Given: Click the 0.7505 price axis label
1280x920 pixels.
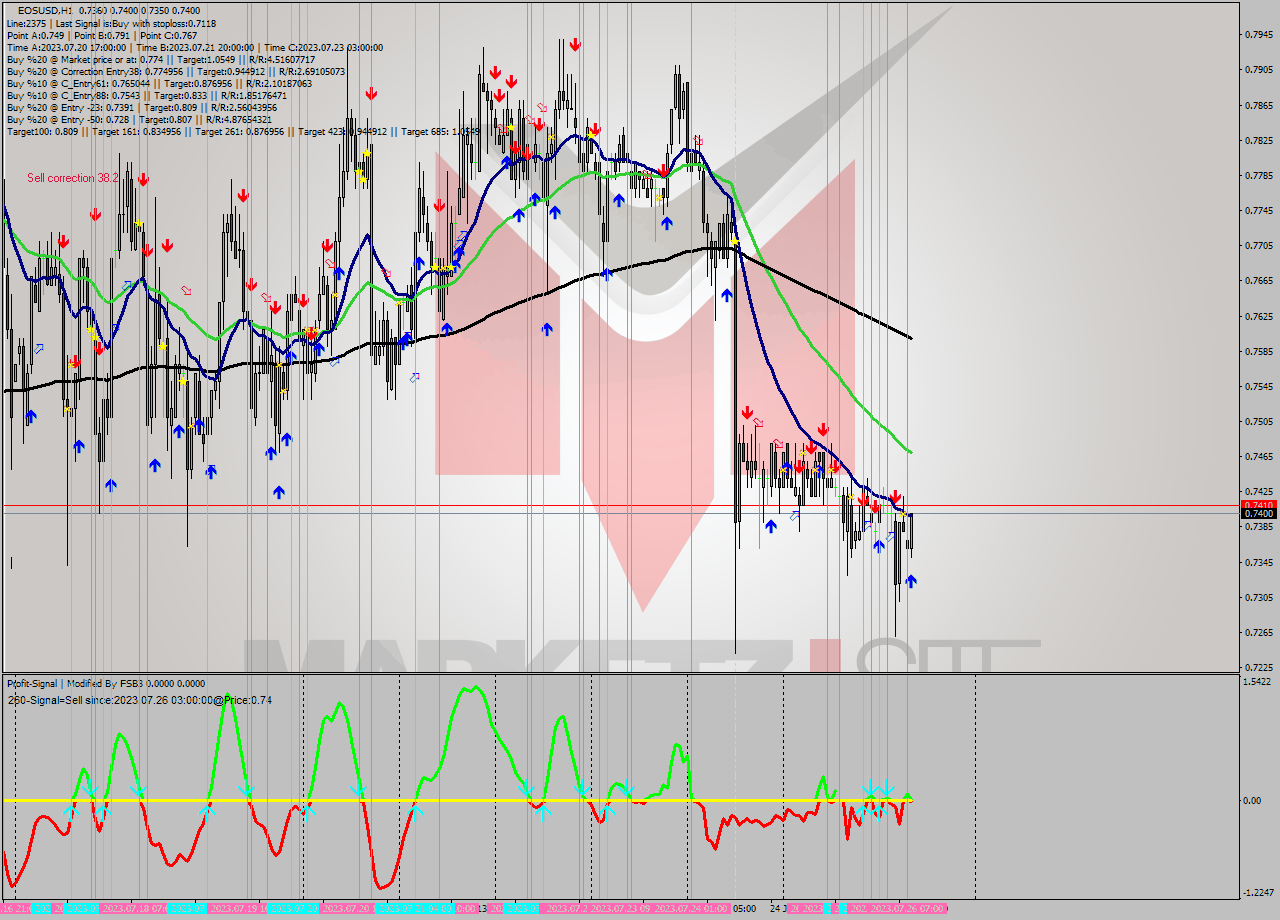Looking at the screenshot, I should 1258,421.
